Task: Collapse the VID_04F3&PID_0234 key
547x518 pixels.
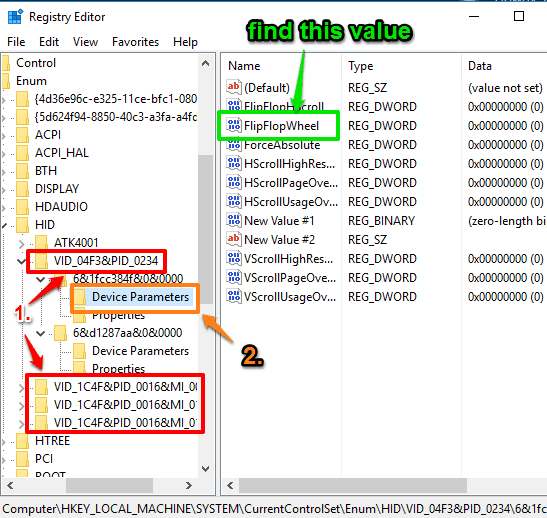Action: pyautogui.click(x=22, y=261)
